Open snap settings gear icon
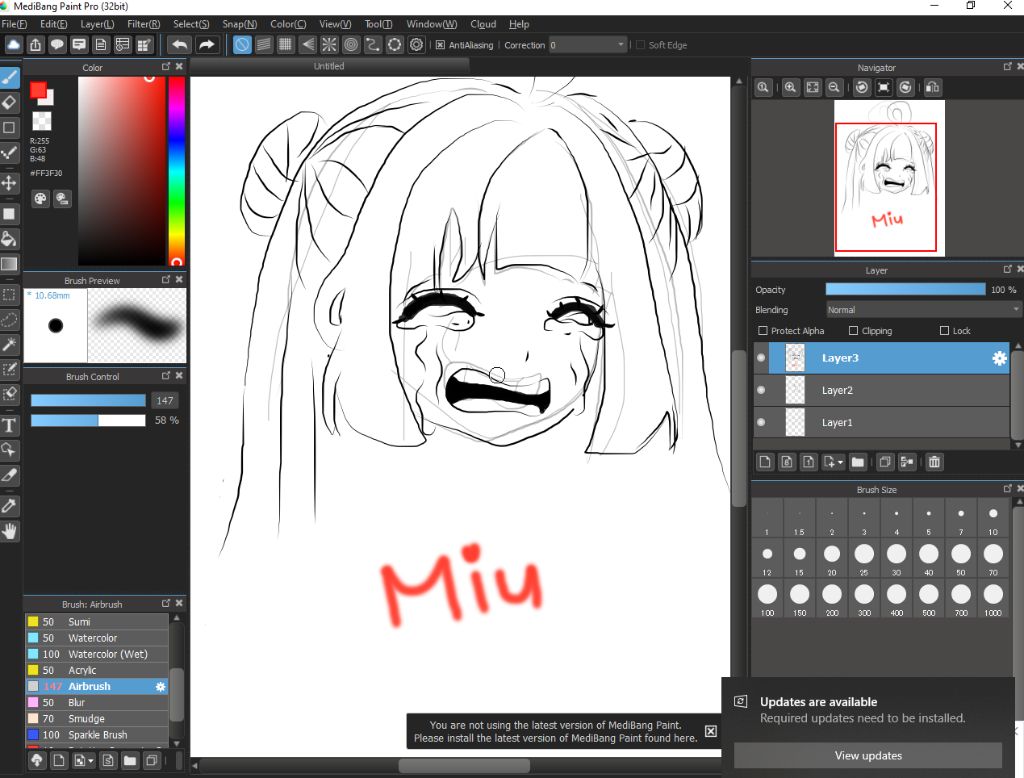The width and height of the screenshot is (1024, 778). [x=417, y=44]
